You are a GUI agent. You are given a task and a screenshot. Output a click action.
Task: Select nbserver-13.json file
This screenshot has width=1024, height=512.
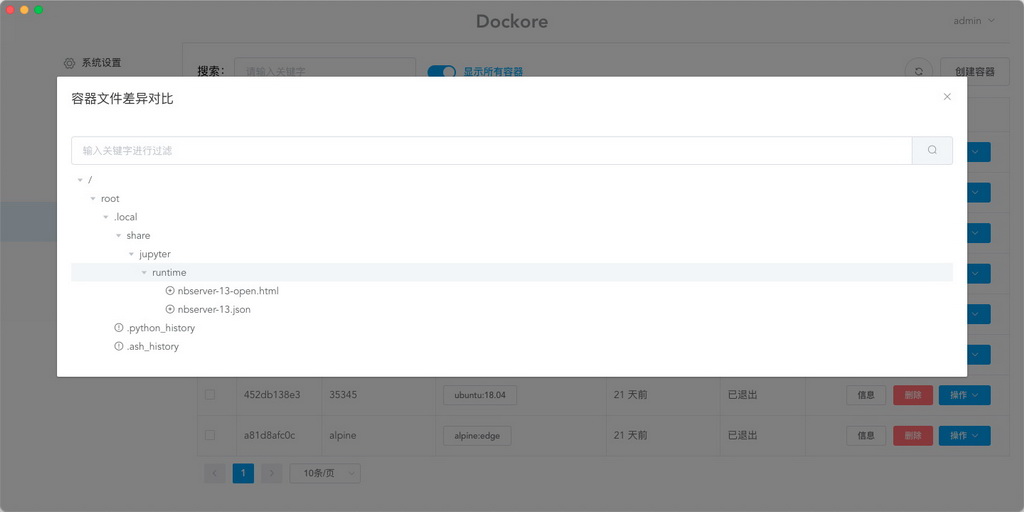tap(214, 310)
